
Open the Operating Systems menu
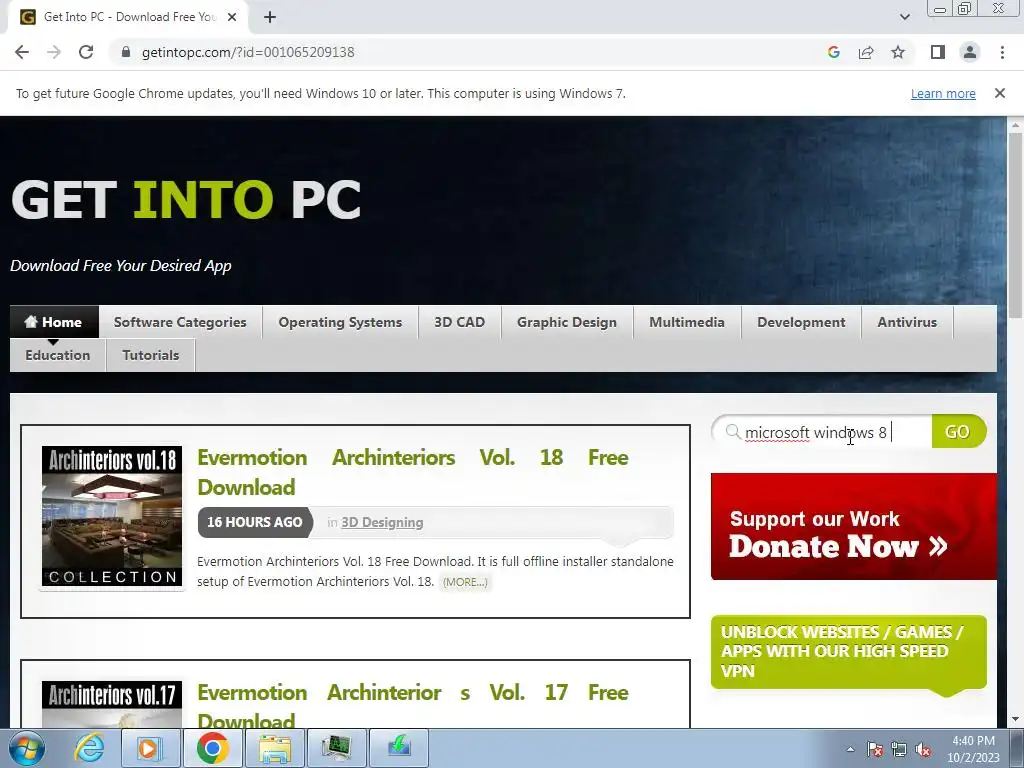pyautogui.click(x=340, y=322)
